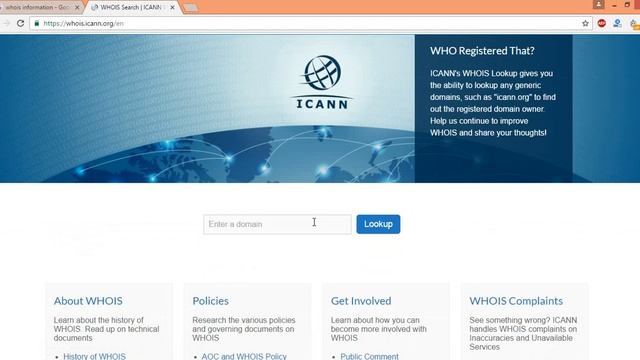Follow the Public Comment link
The width and height of the screenshot is (640, 360).
pyautogui.click(x=369, y=356)
